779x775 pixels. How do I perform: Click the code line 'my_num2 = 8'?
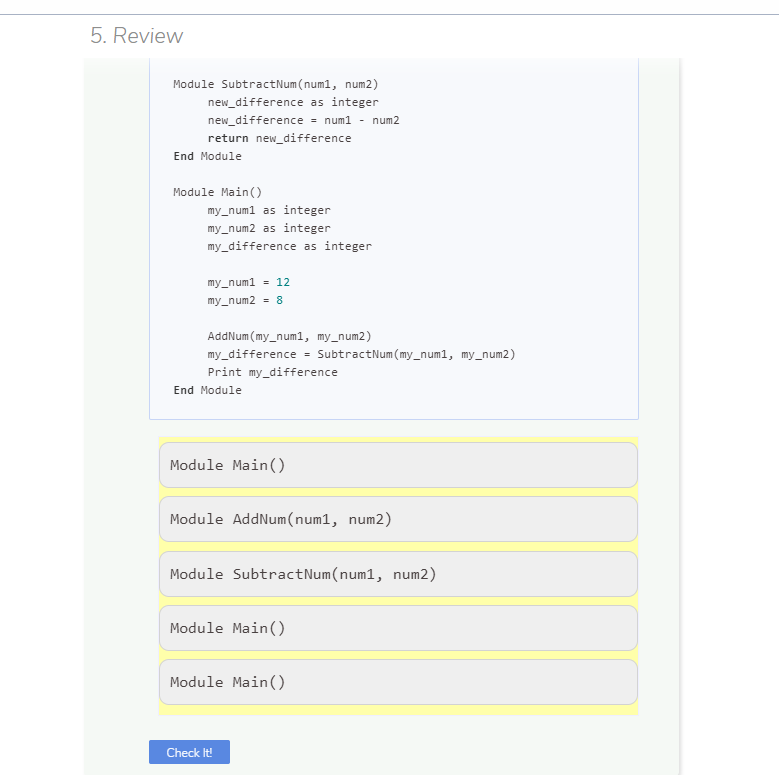point(245,300)
